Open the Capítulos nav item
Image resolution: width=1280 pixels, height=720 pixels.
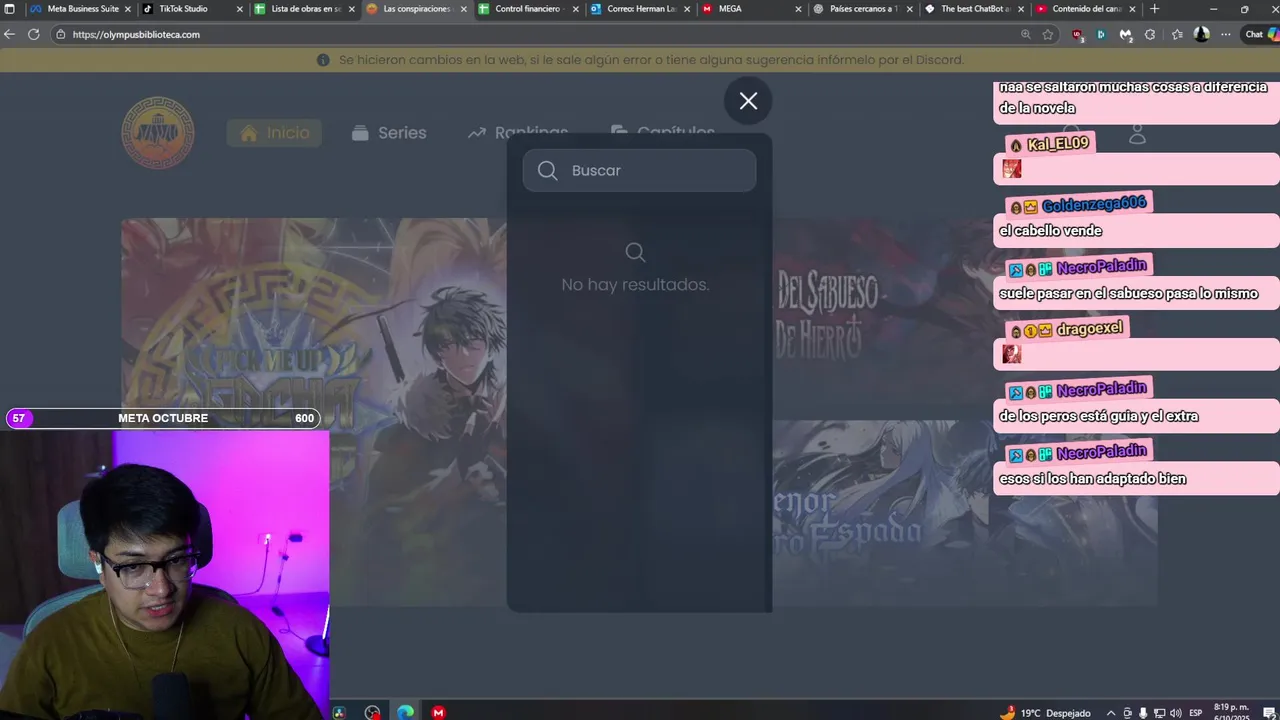click(x=663, y=133)
